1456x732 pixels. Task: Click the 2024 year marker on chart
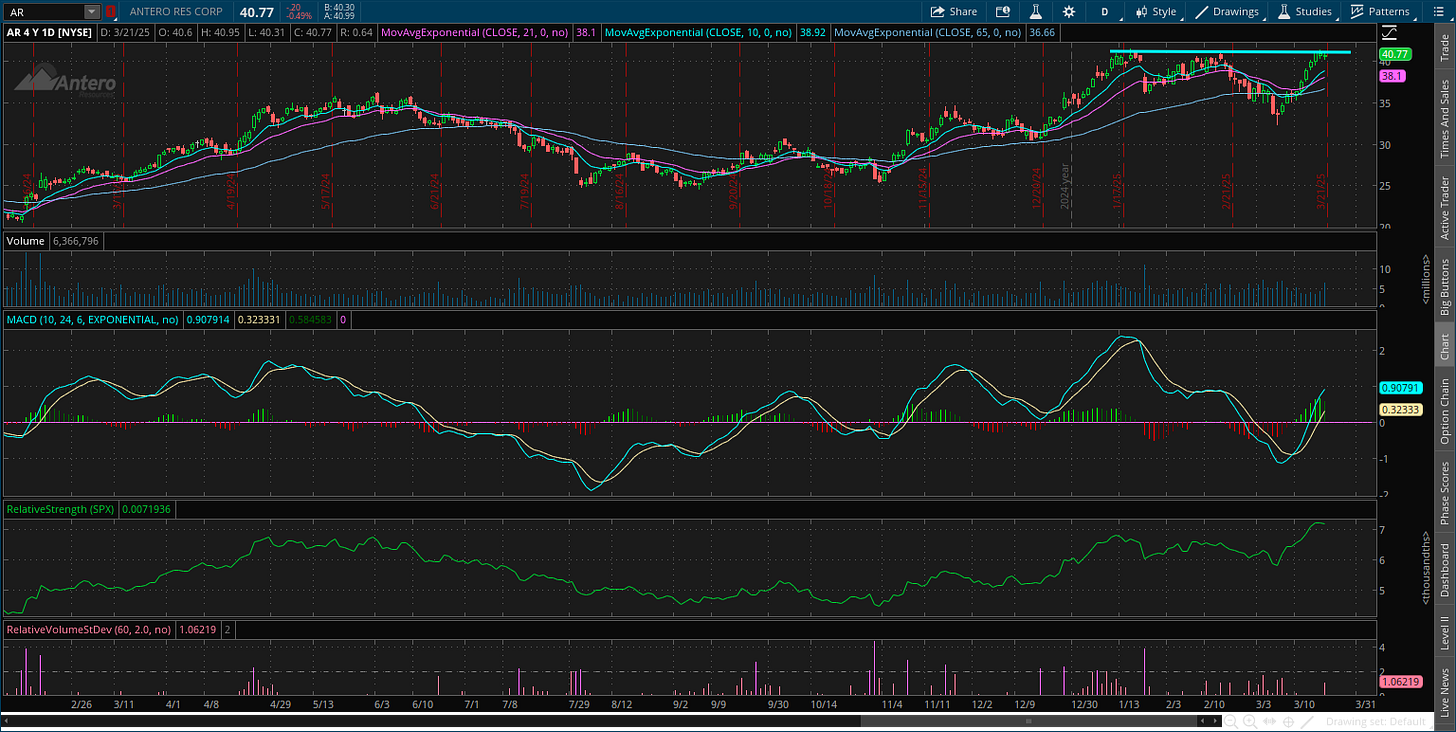click(x=1066, y=186)
